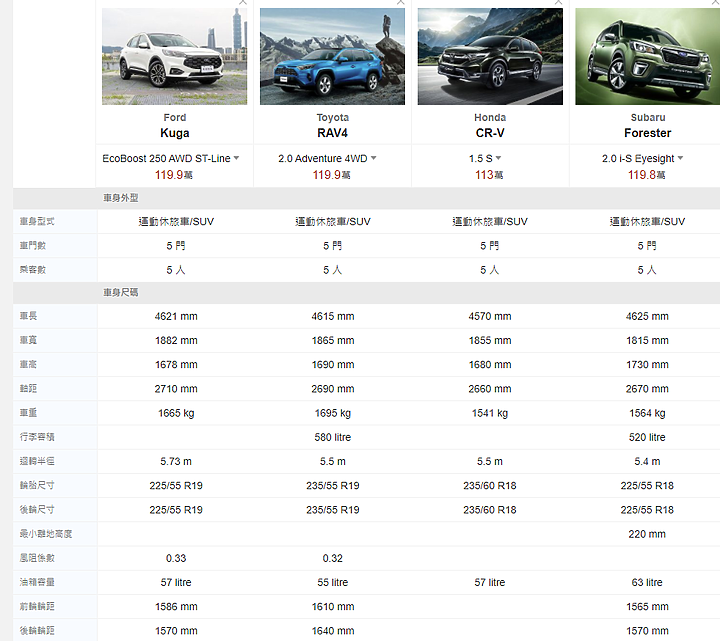Select the CR-V 113萬 price

(489, 175)
